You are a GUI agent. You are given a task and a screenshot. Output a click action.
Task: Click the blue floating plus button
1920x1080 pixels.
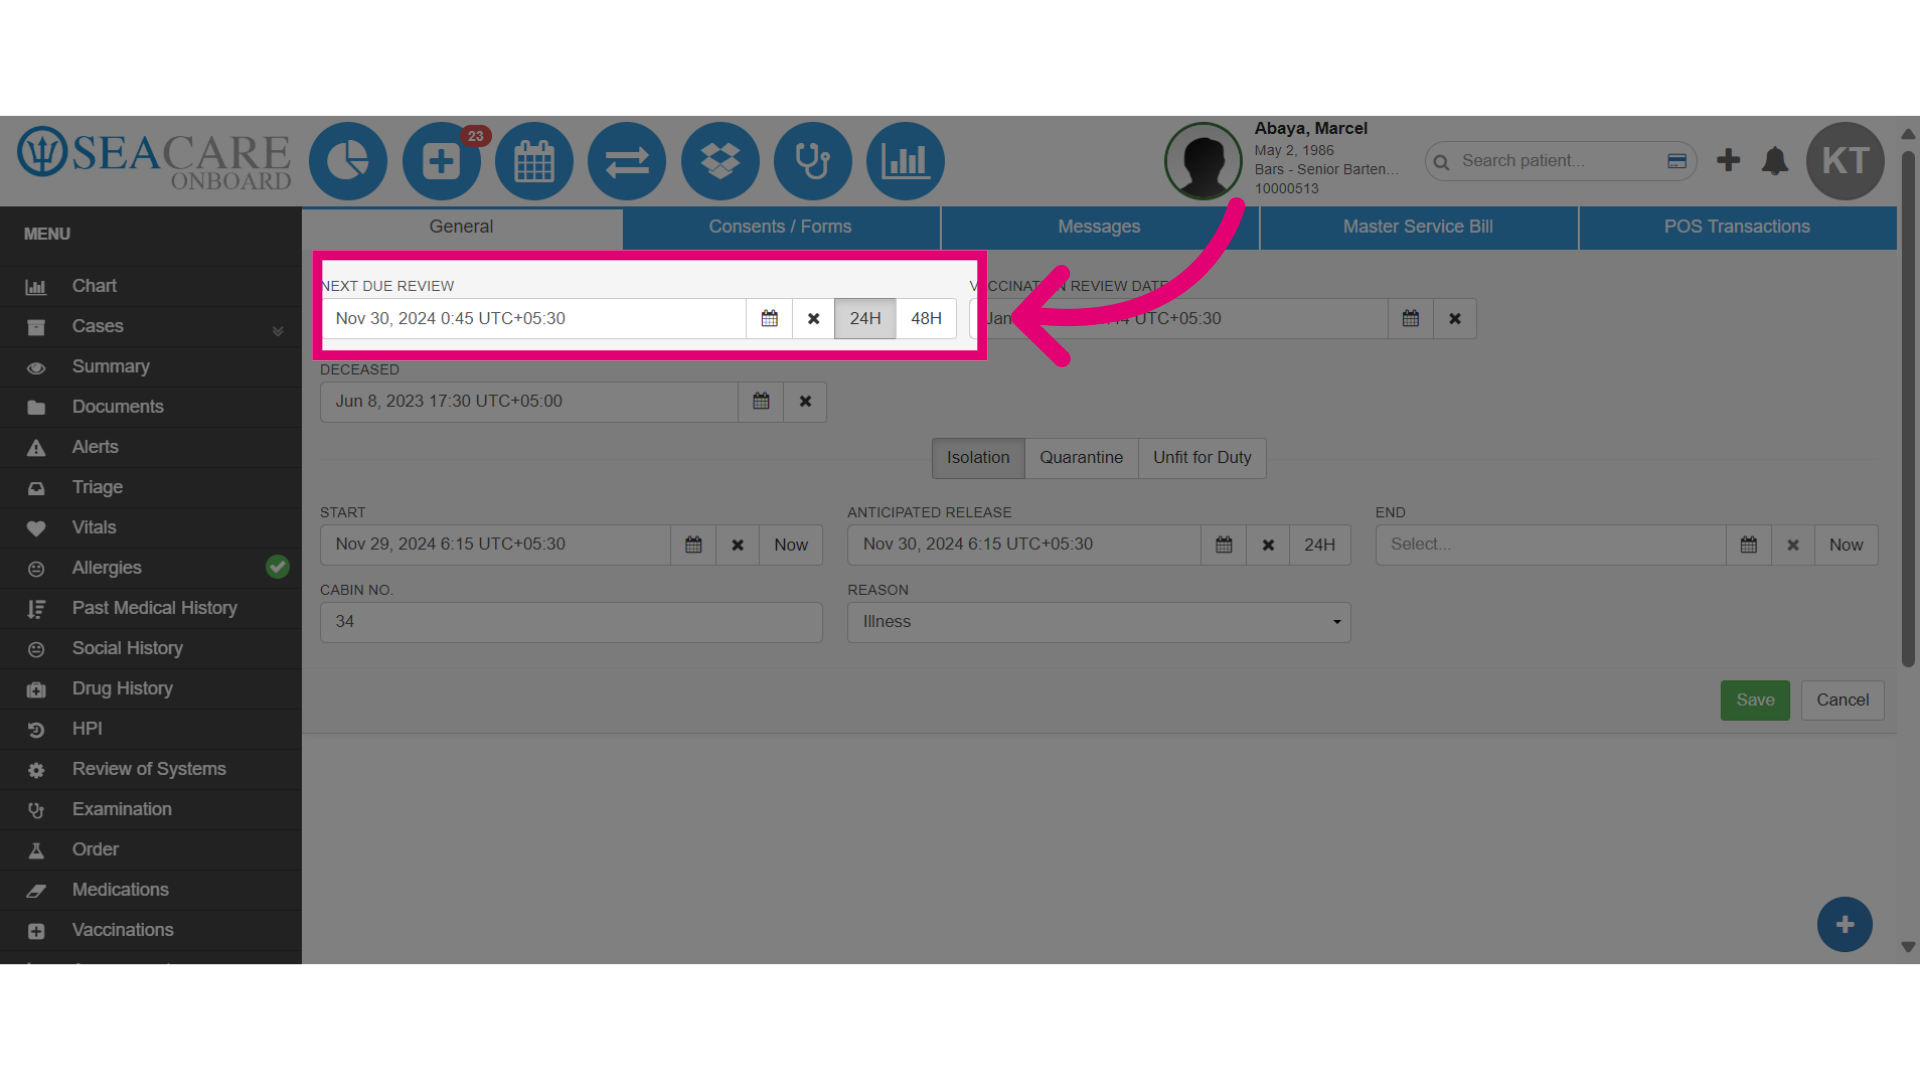pos(1845,925)
